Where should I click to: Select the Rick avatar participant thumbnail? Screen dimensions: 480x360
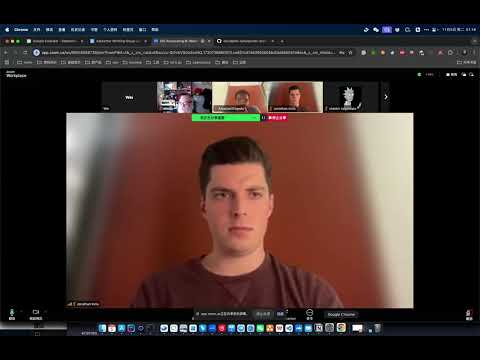coord(351,97)
